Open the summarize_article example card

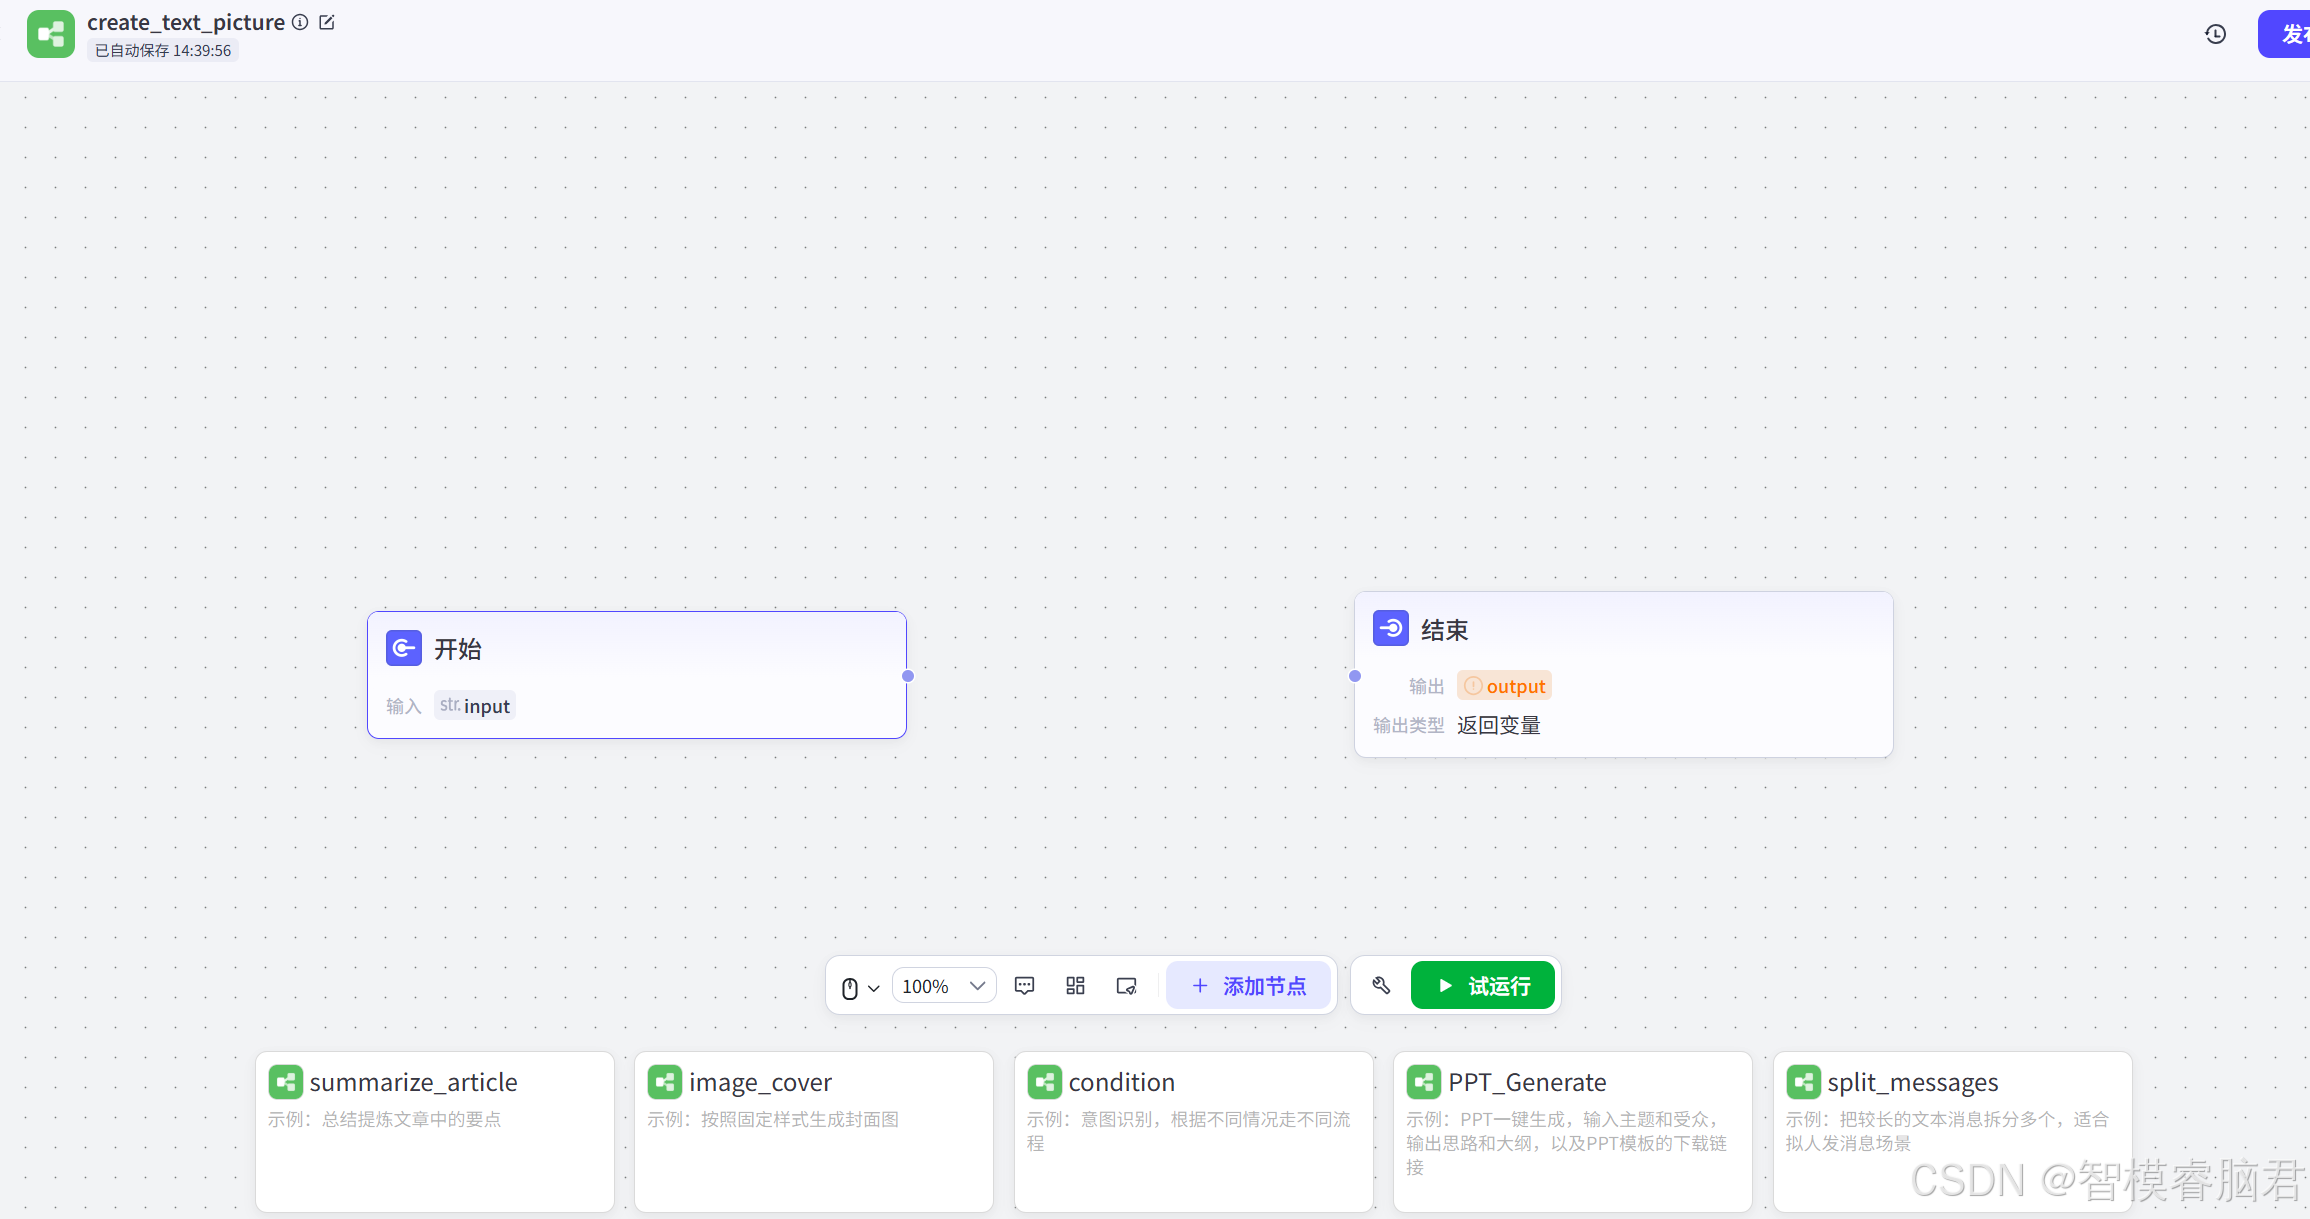click(434, 1130)
